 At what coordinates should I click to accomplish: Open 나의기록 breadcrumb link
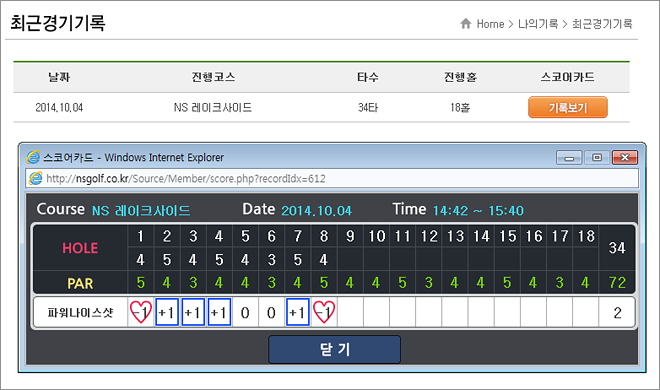(x=538, y=24)
